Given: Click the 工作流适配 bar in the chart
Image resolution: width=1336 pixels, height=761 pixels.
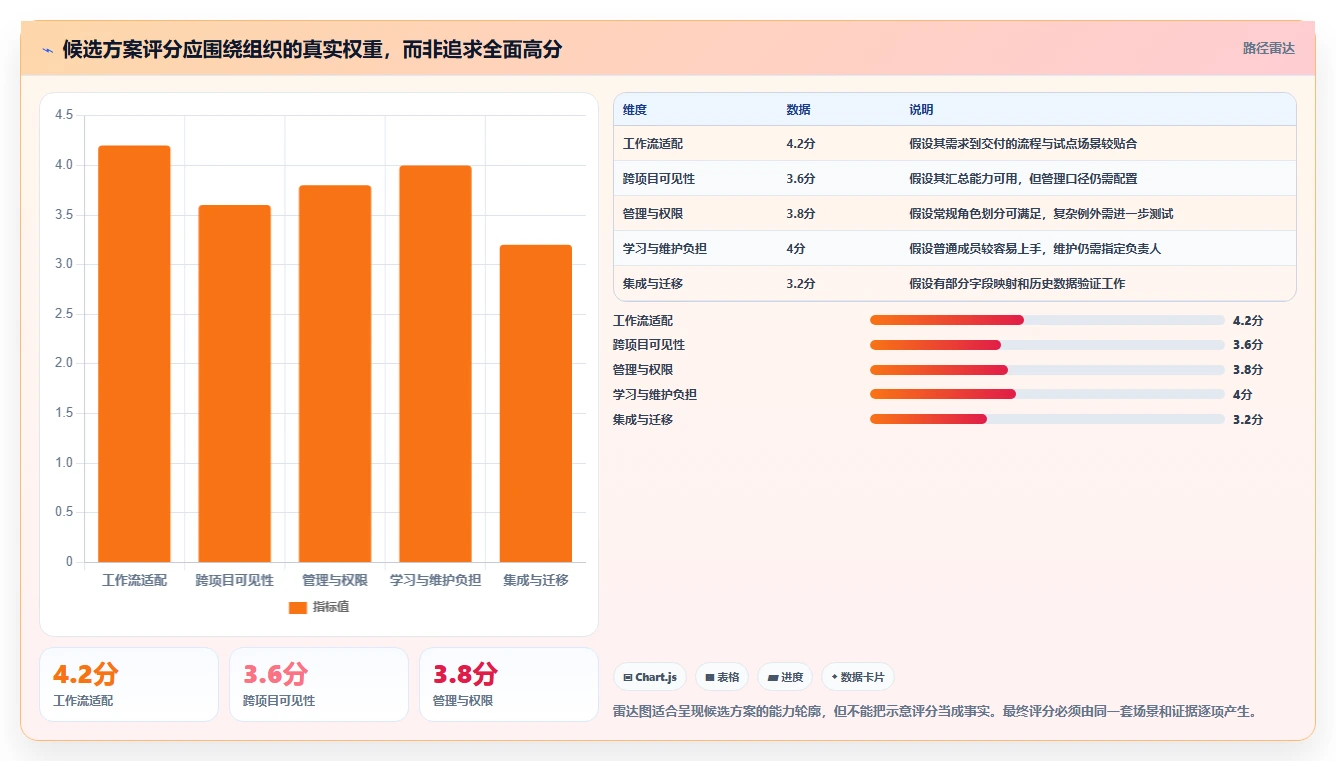Looking at the screenshot, I should (x=134, y=354).
